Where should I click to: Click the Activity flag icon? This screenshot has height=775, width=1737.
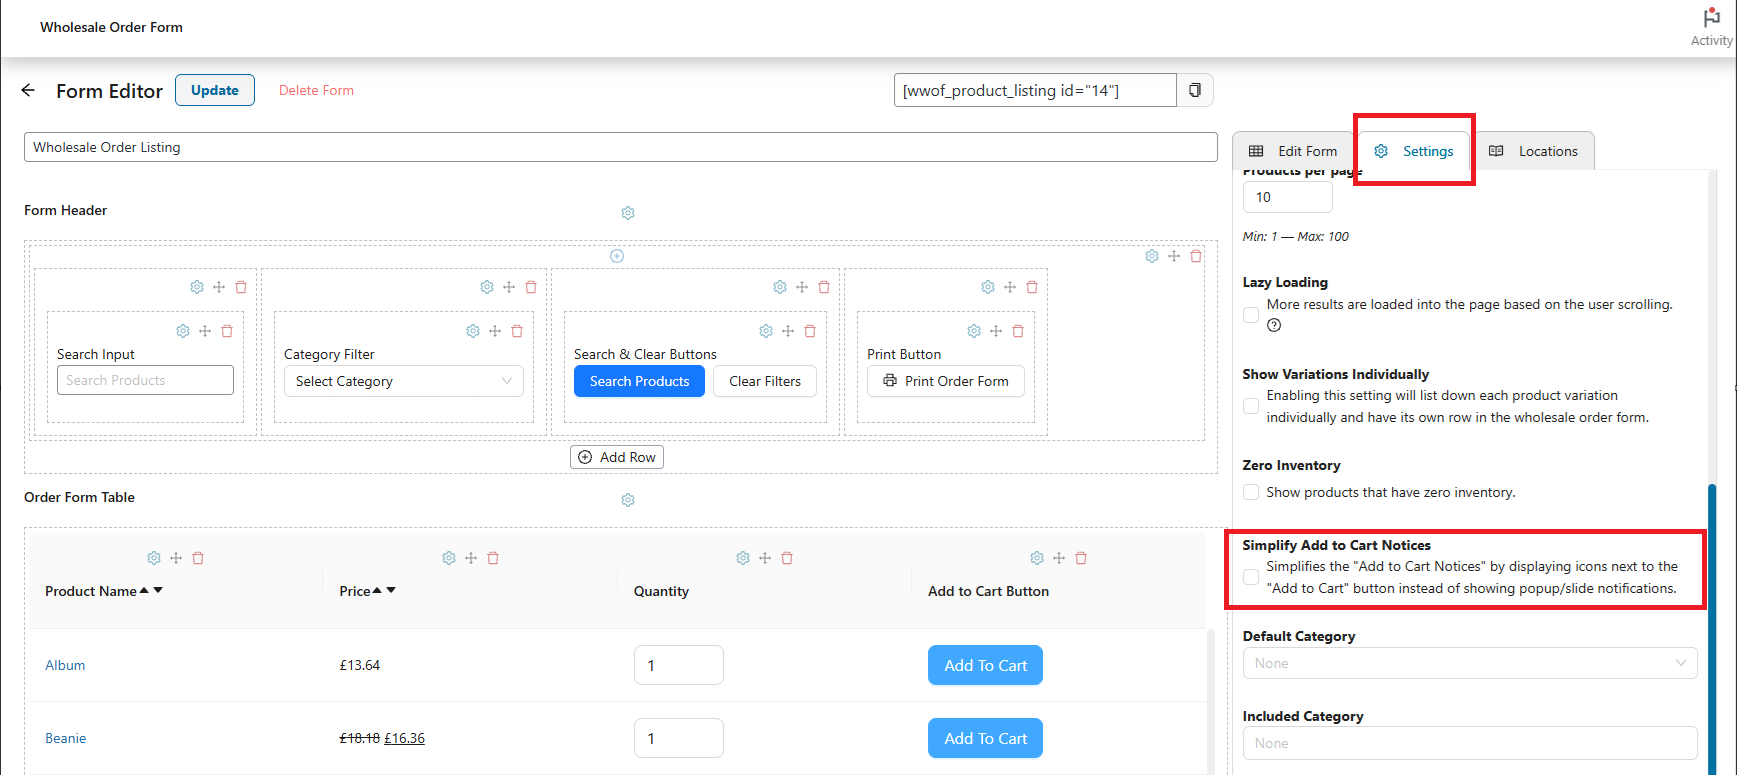pos(1712,18)
